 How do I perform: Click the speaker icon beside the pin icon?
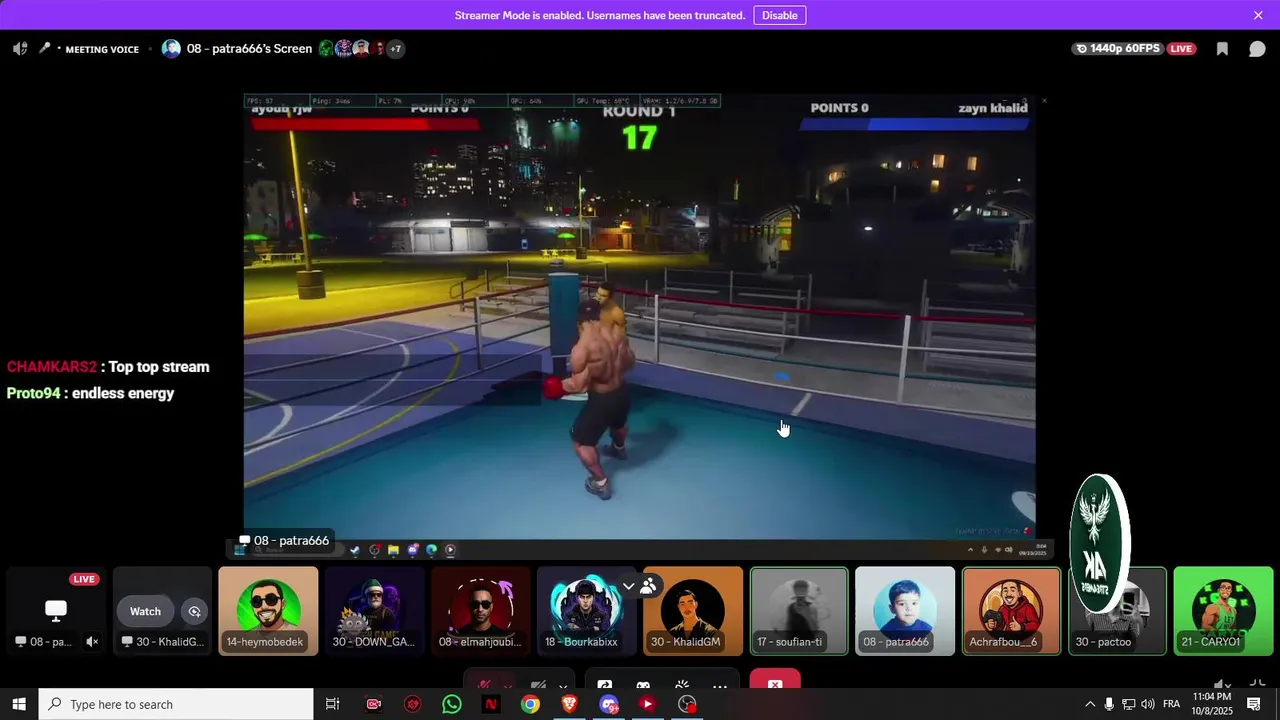click(20, 49)
